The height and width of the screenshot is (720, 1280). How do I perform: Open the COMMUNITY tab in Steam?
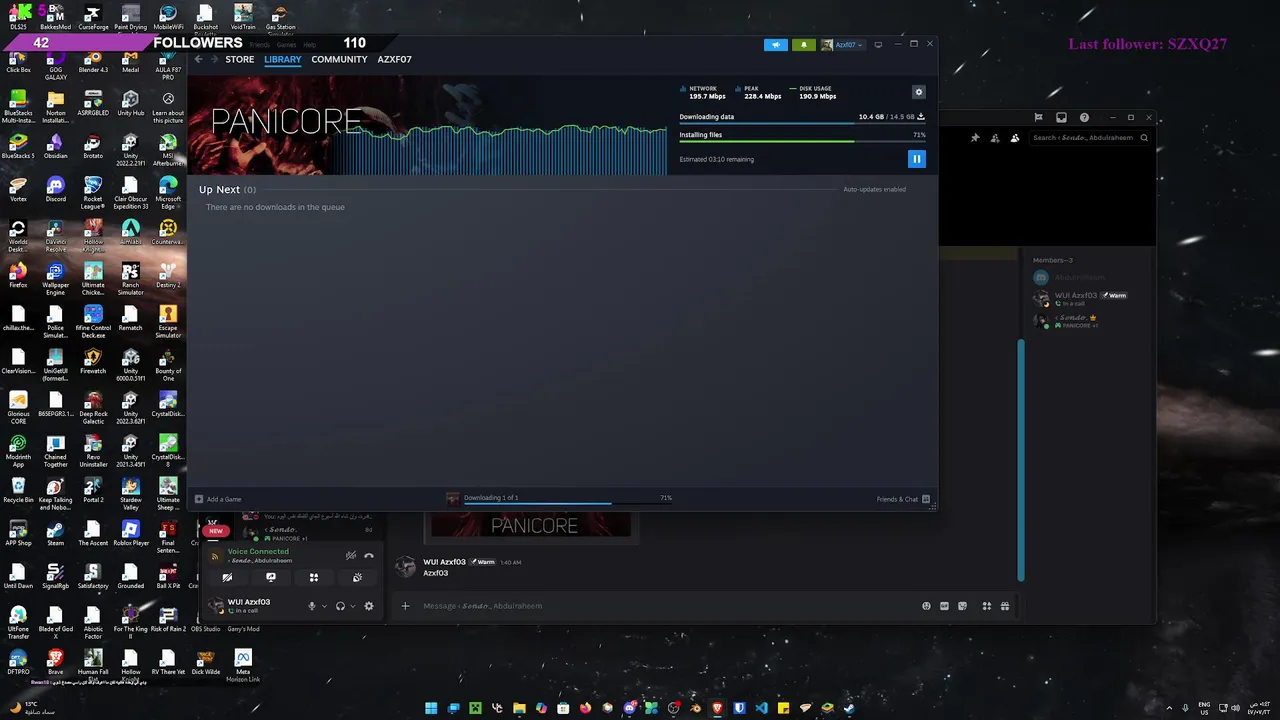339,60
